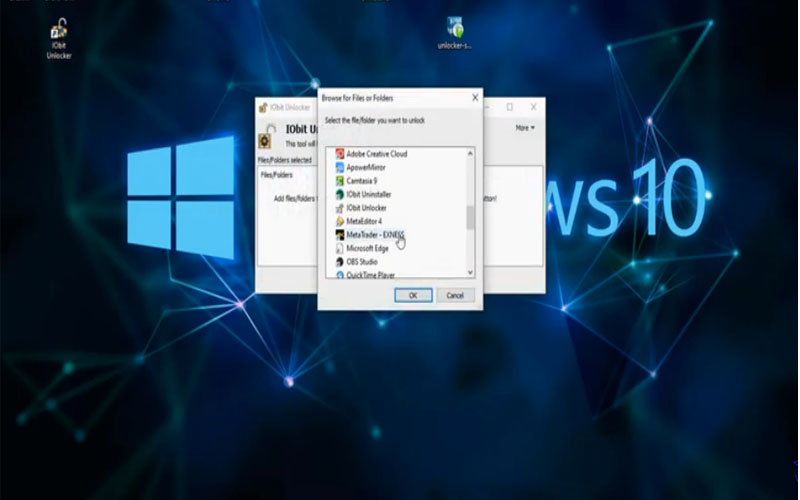Select MetaTrader - EXNESS entry text
800x500 pixels.
[x=375, y=235]
